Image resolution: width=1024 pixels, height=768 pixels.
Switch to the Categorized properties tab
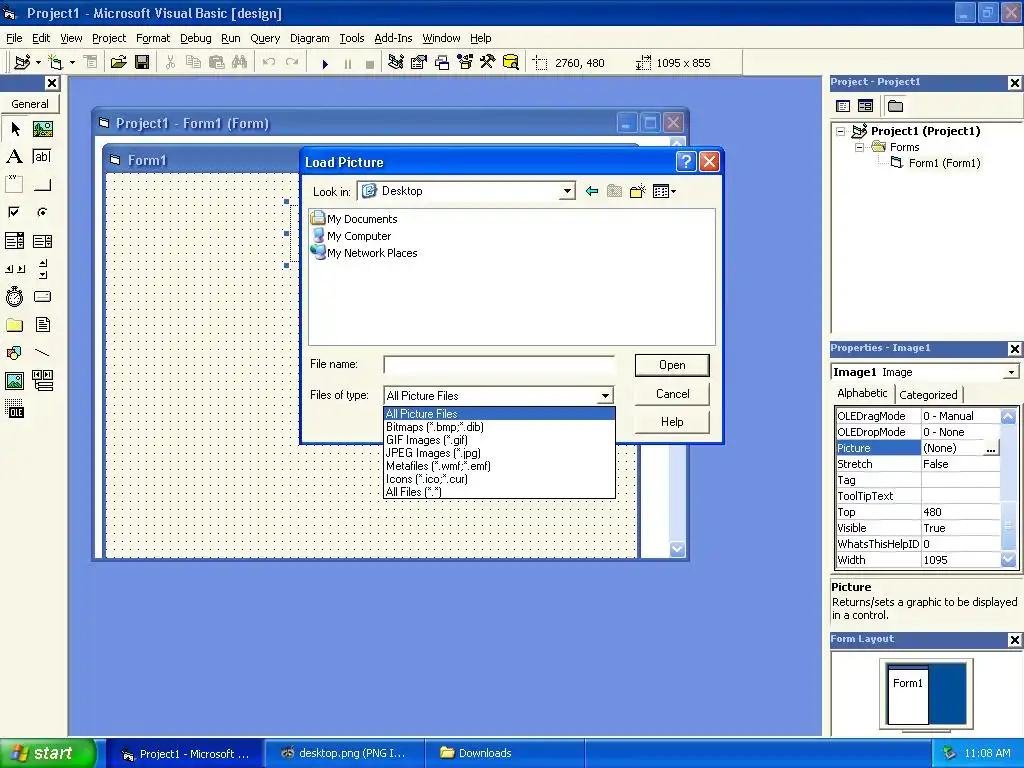(928, 394)
